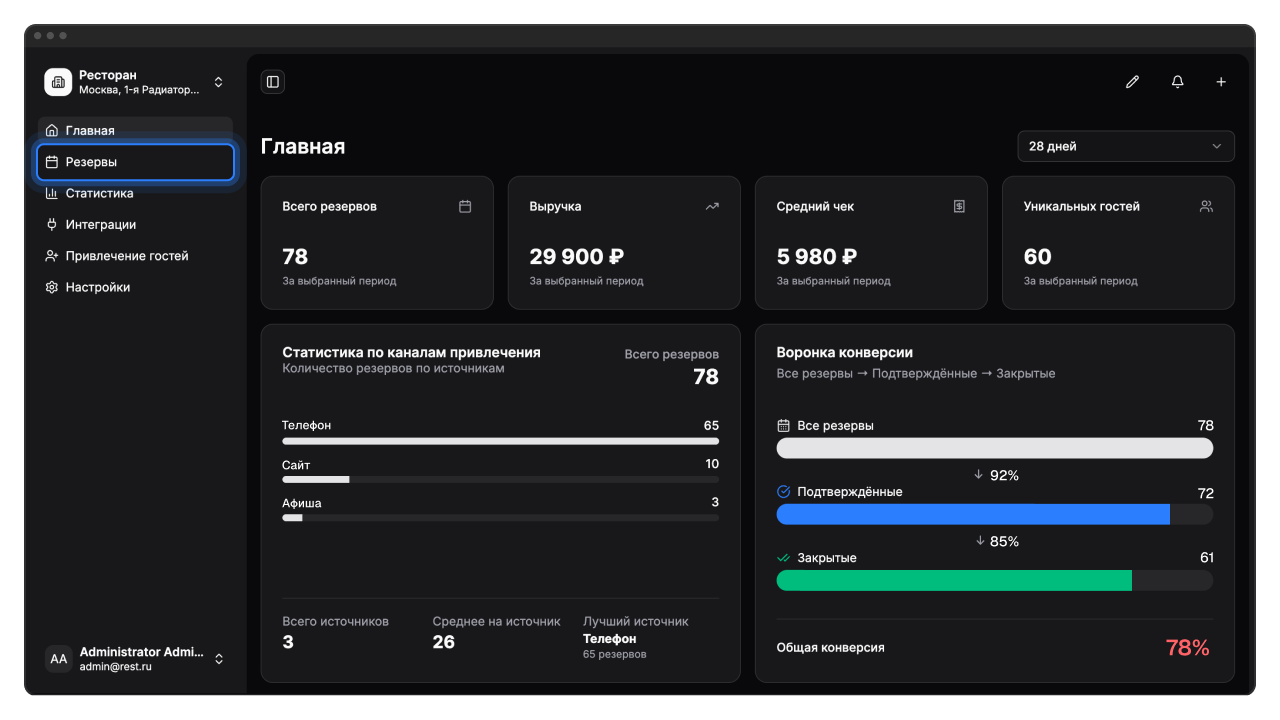Click the pencil edit icon

point(1132,82)
